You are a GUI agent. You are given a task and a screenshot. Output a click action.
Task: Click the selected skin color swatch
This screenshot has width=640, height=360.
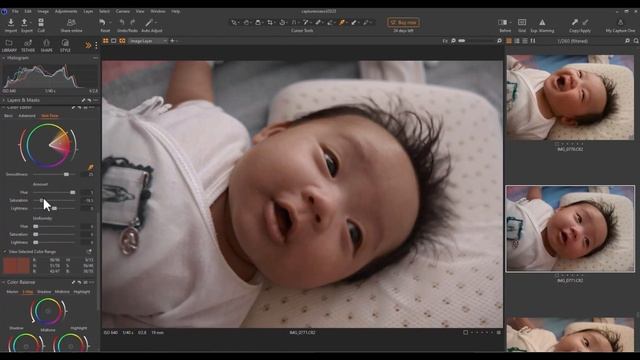[16, 265]
